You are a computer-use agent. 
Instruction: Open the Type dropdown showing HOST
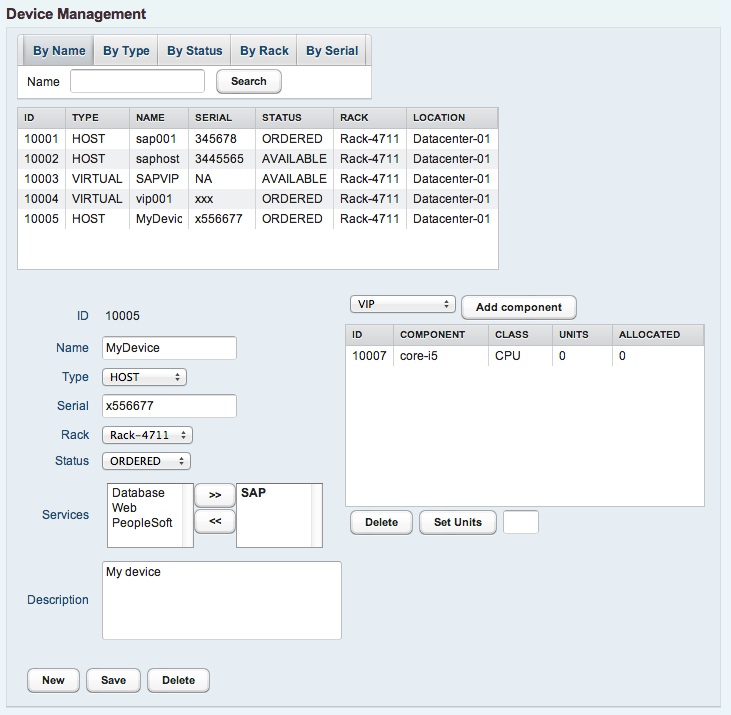(144, 377)
